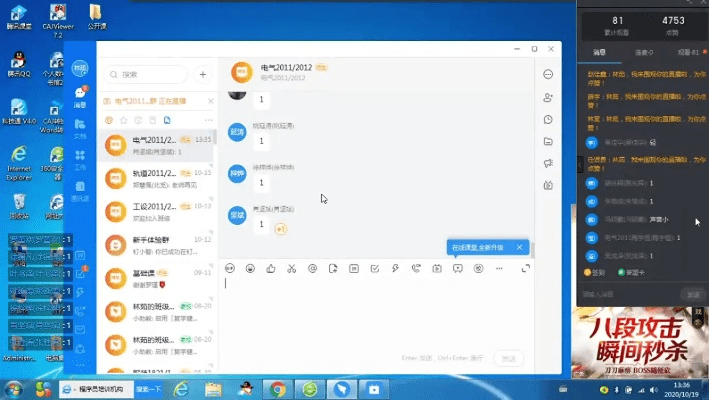709x400 pixels.
Task: Expand the chat input area to full size
Action: [526, 268]
